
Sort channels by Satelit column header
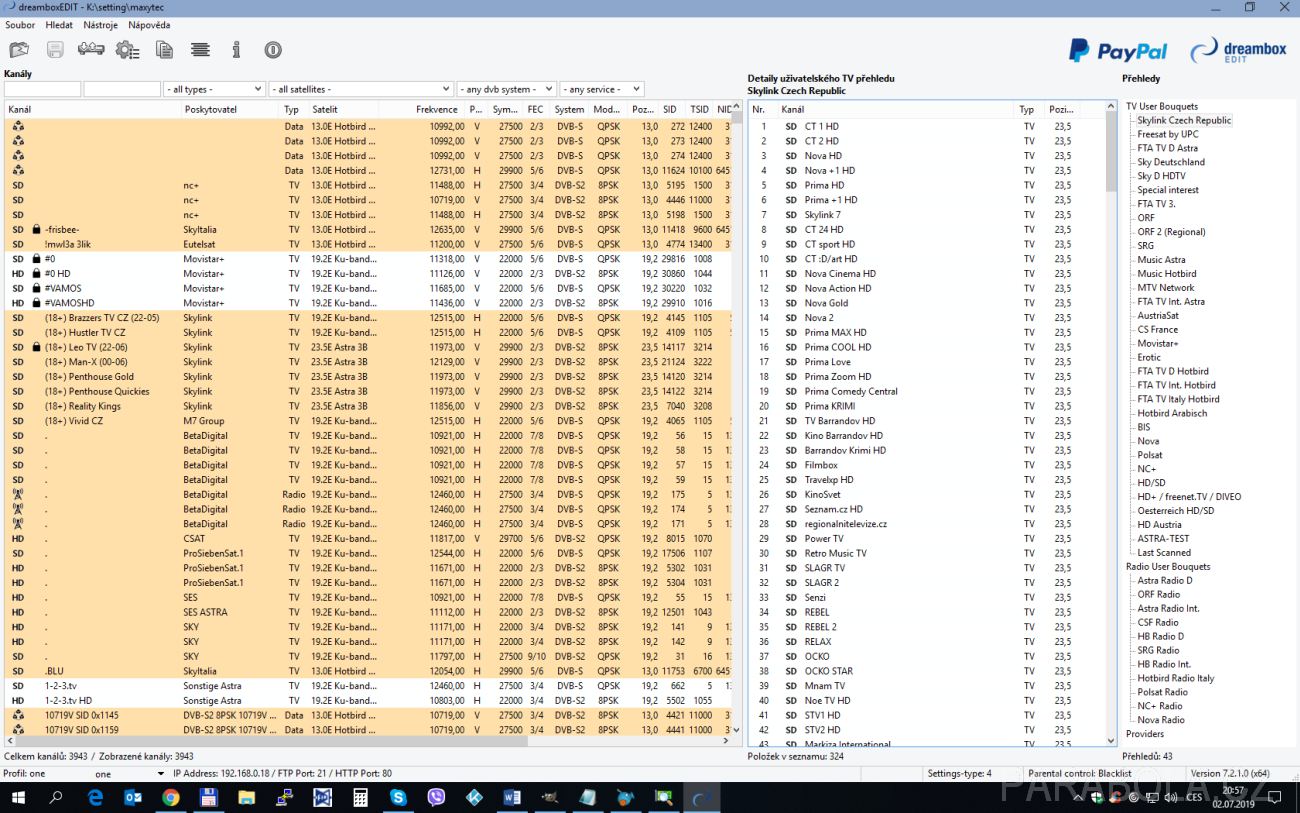coord(345,110)
